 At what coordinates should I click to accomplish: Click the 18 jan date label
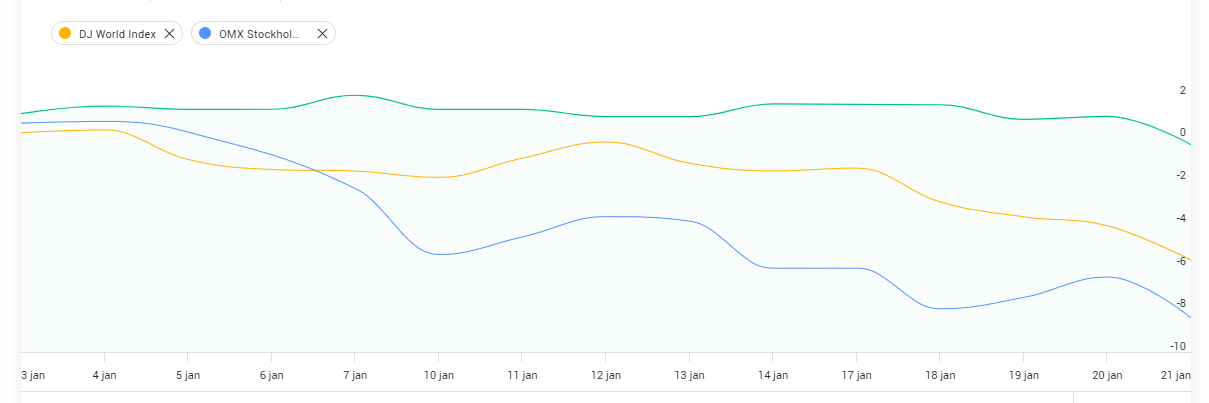(x=939, y=375)
